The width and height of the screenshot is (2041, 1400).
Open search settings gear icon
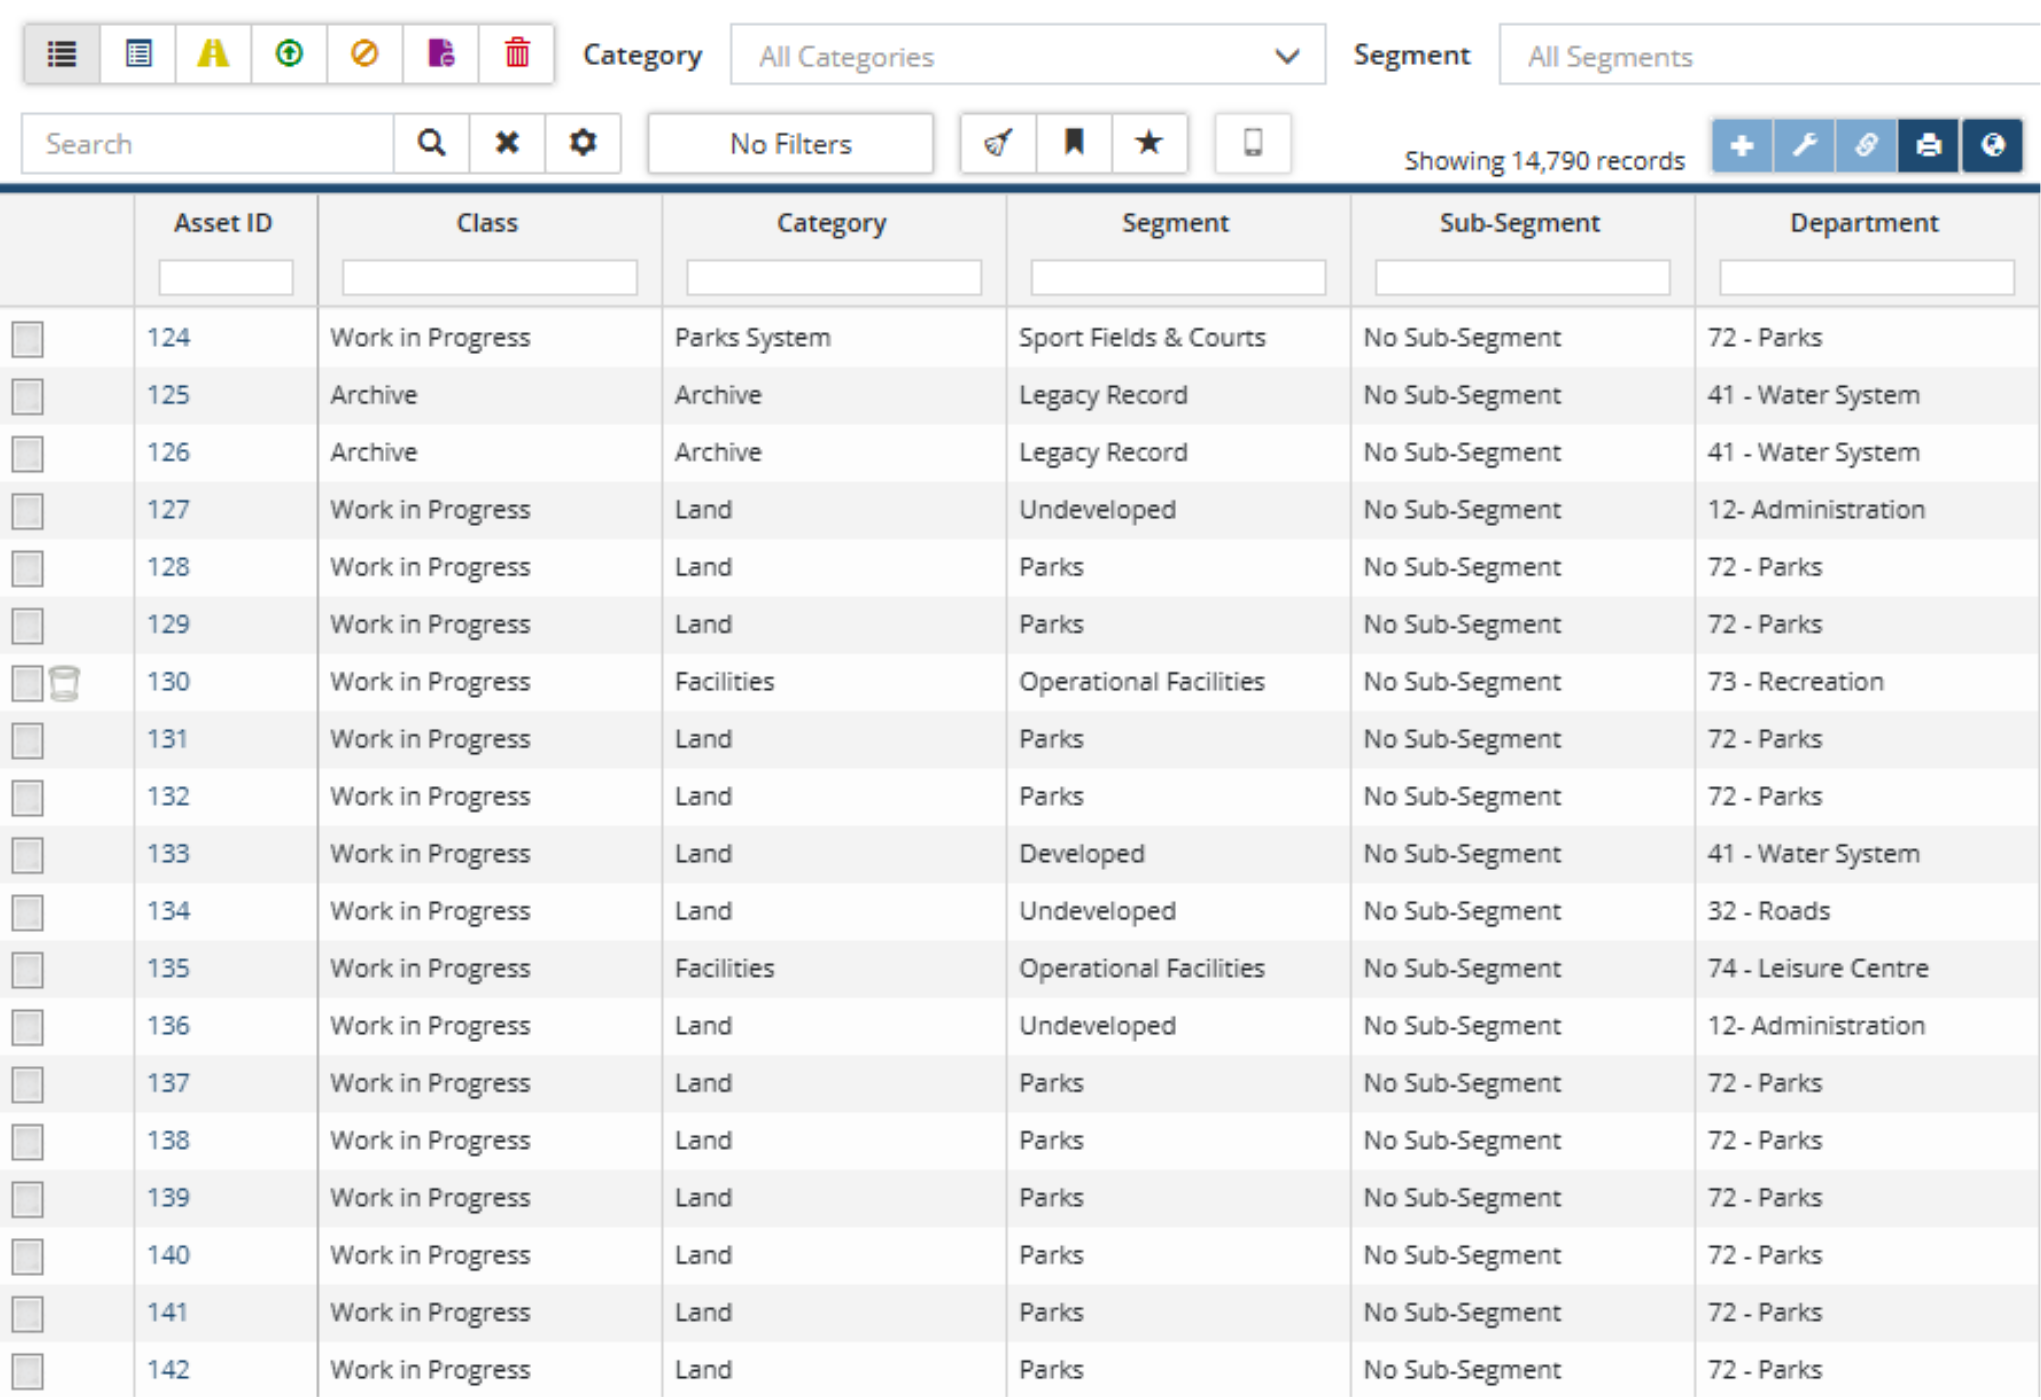point(583,143)
